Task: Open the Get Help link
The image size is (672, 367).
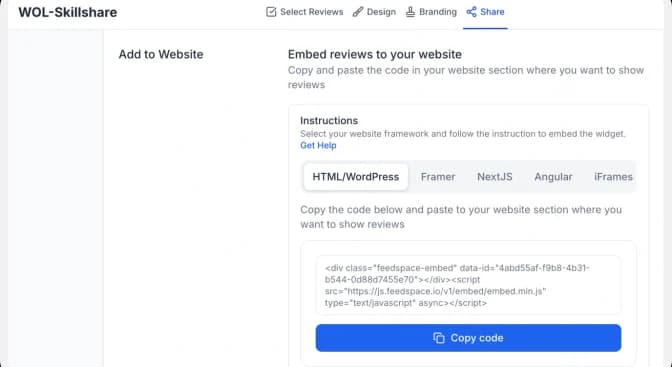Action: tap(318, 145)
